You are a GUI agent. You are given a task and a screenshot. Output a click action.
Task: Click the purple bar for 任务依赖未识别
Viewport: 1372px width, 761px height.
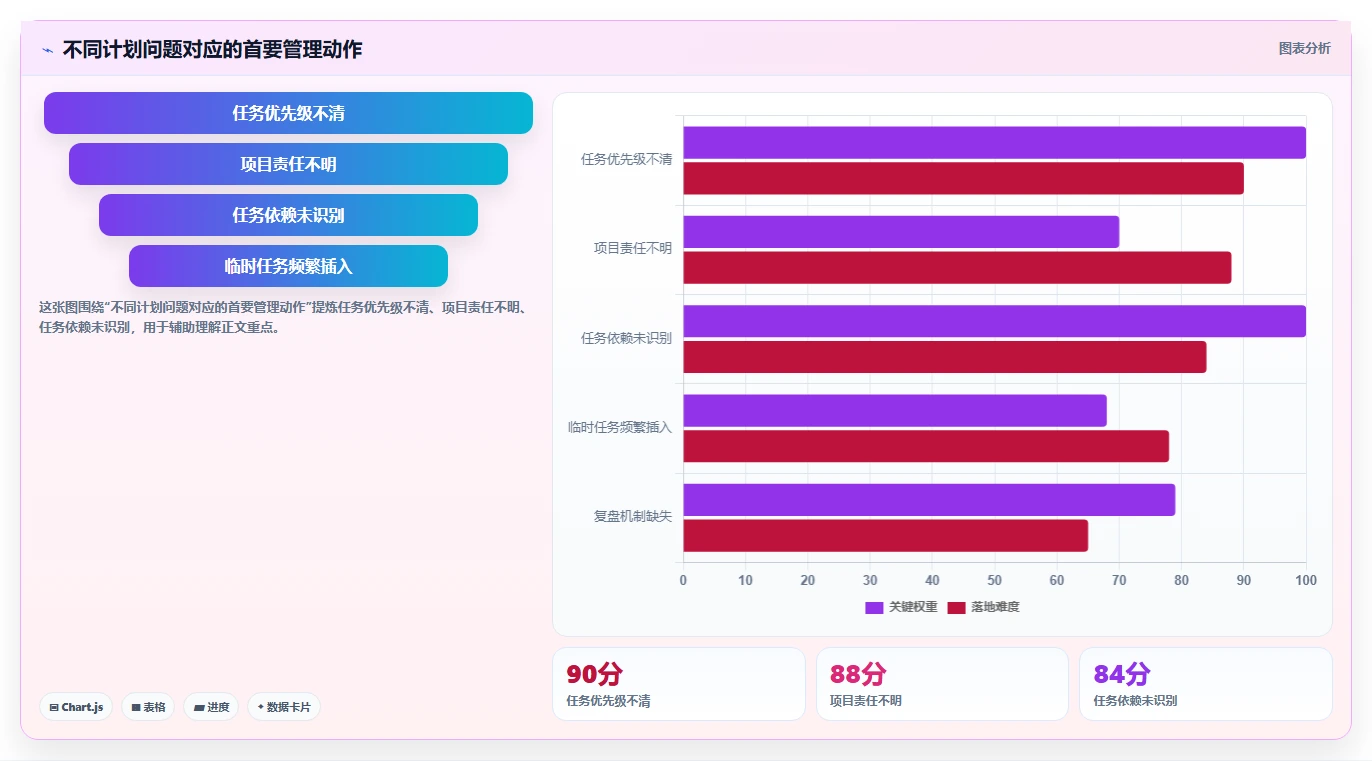tap(994, 321)
